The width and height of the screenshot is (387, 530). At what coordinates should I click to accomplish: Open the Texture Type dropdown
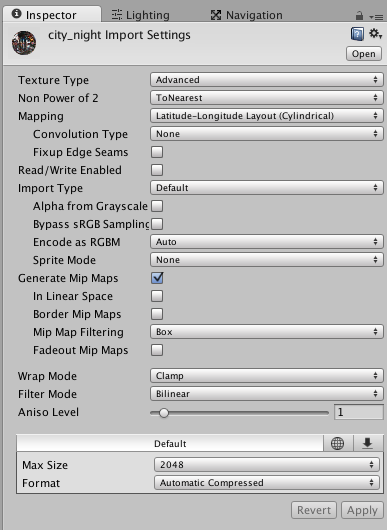pyautogui.click(x=267, y=80)
